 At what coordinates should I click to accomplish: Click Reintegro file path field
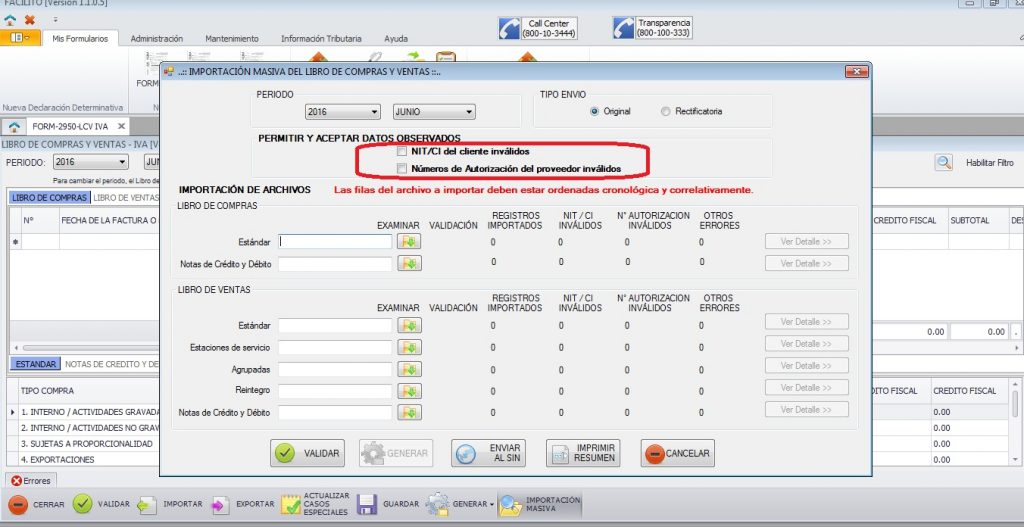(335, 391)
